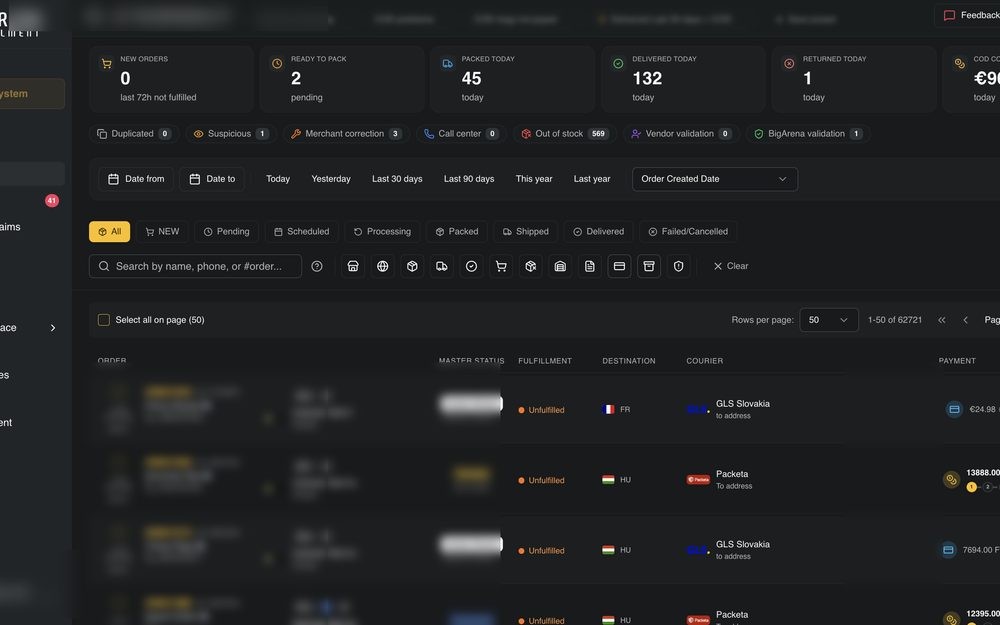The width and height of the screenshot is (1000, 625).
Task: Toggle the Suspicious filter chip
Action: (x=230, y=134)
